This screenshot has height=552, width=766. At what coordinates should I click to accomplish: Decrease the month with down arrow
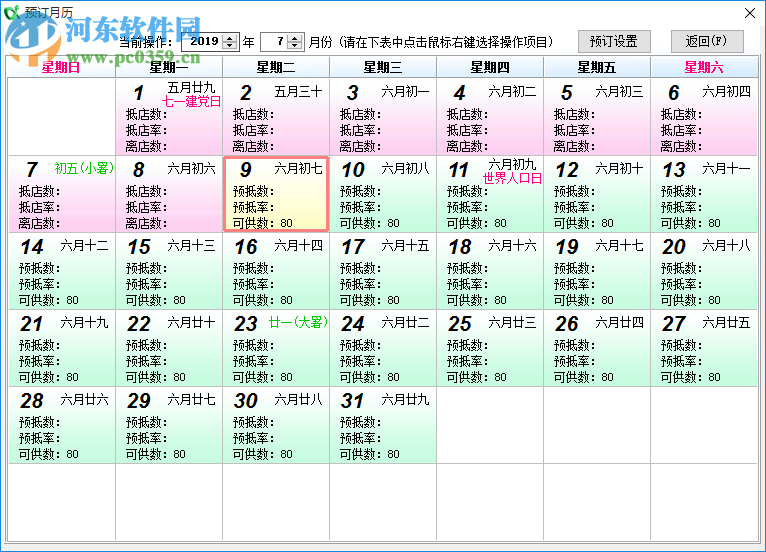294,45
